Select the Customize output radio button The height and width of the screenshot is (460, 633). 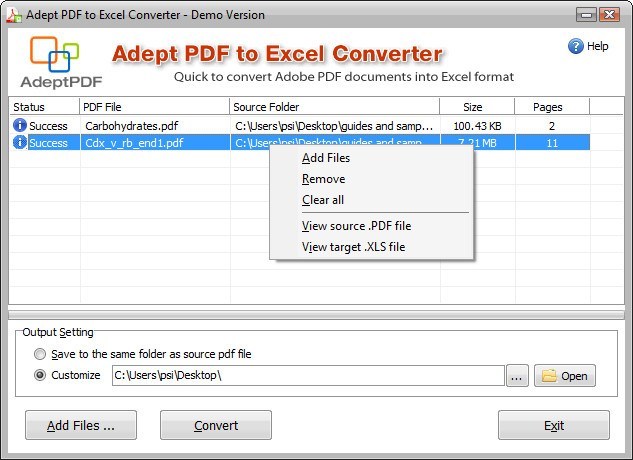(40, 376)
